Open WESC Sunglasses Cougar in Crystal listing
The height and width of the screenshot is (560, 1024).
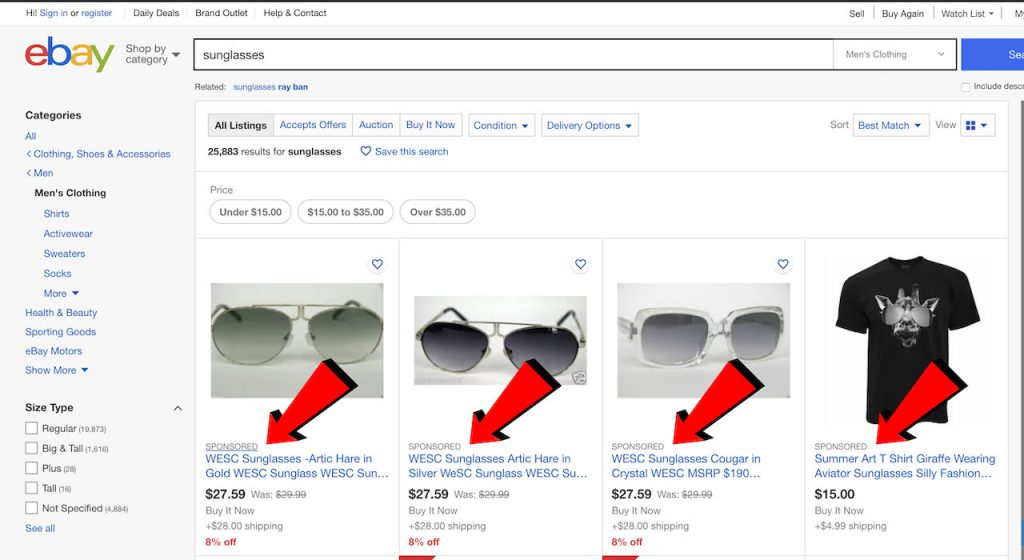click(686, 466)
